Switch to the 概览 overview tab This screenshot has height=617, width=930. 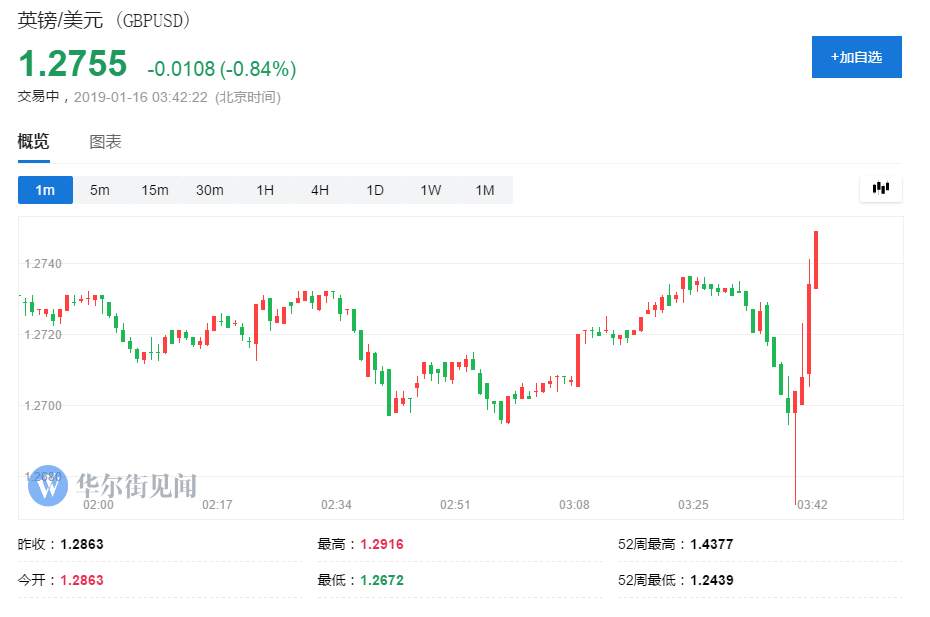click(33, 142)
